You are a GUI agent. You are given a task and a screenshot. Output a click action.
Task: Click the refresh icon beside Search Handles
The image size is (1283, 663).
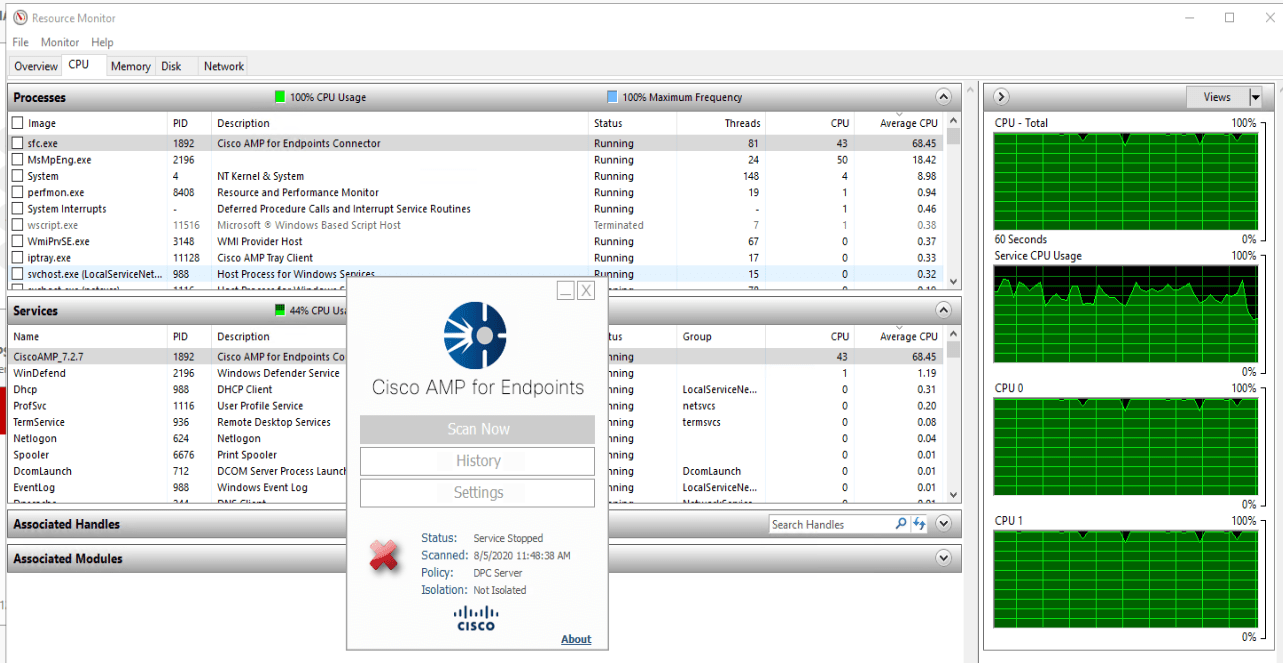pyautogui.click(x=919, y=524)
